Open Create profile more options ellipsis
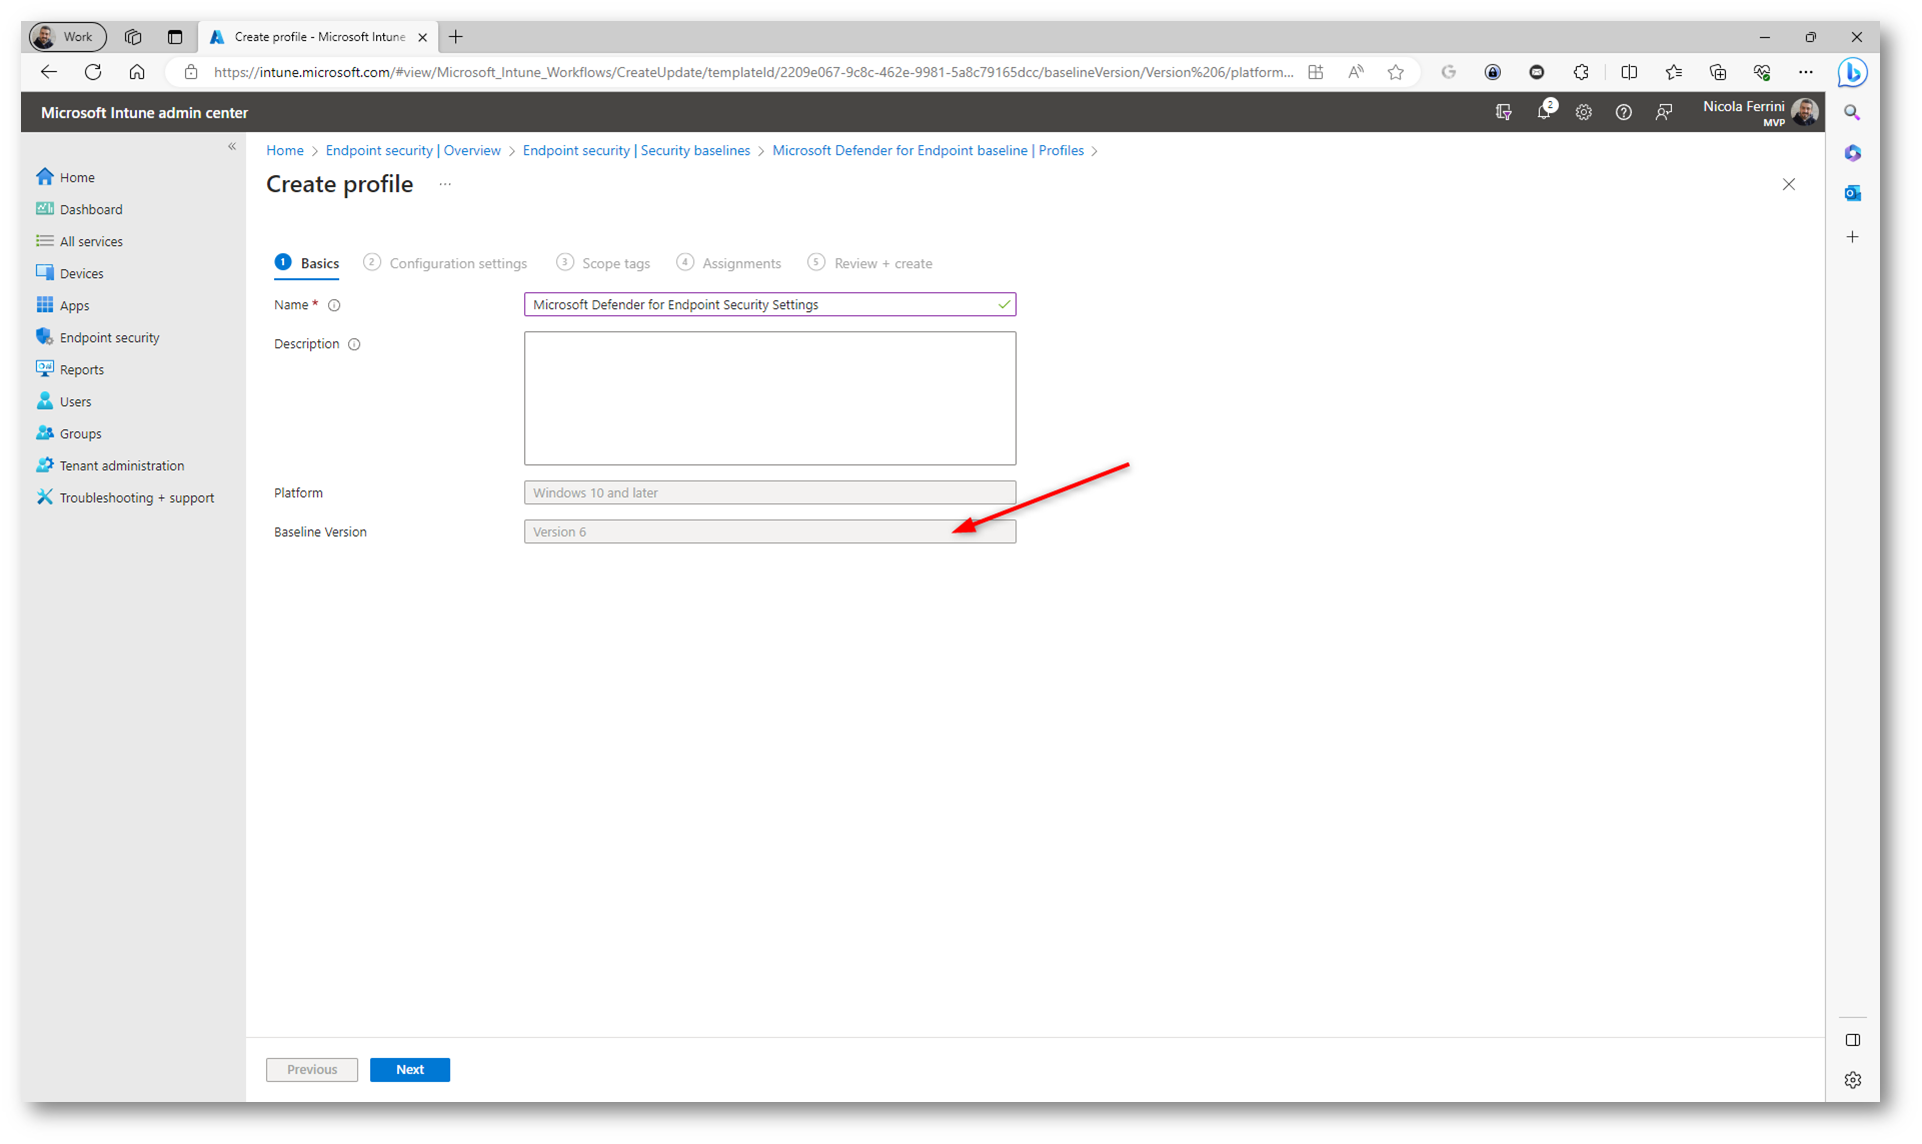 (x=445, y=184)
